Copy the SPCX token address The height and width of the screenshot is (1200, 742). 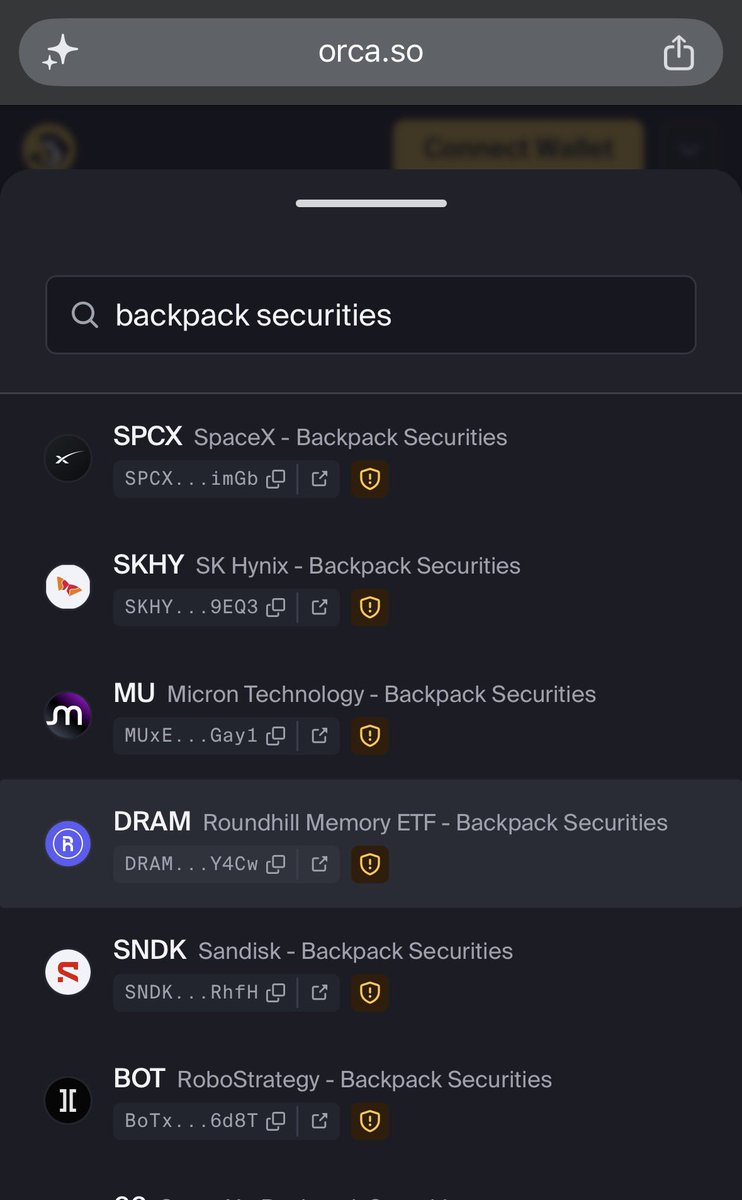pos(276,479)
